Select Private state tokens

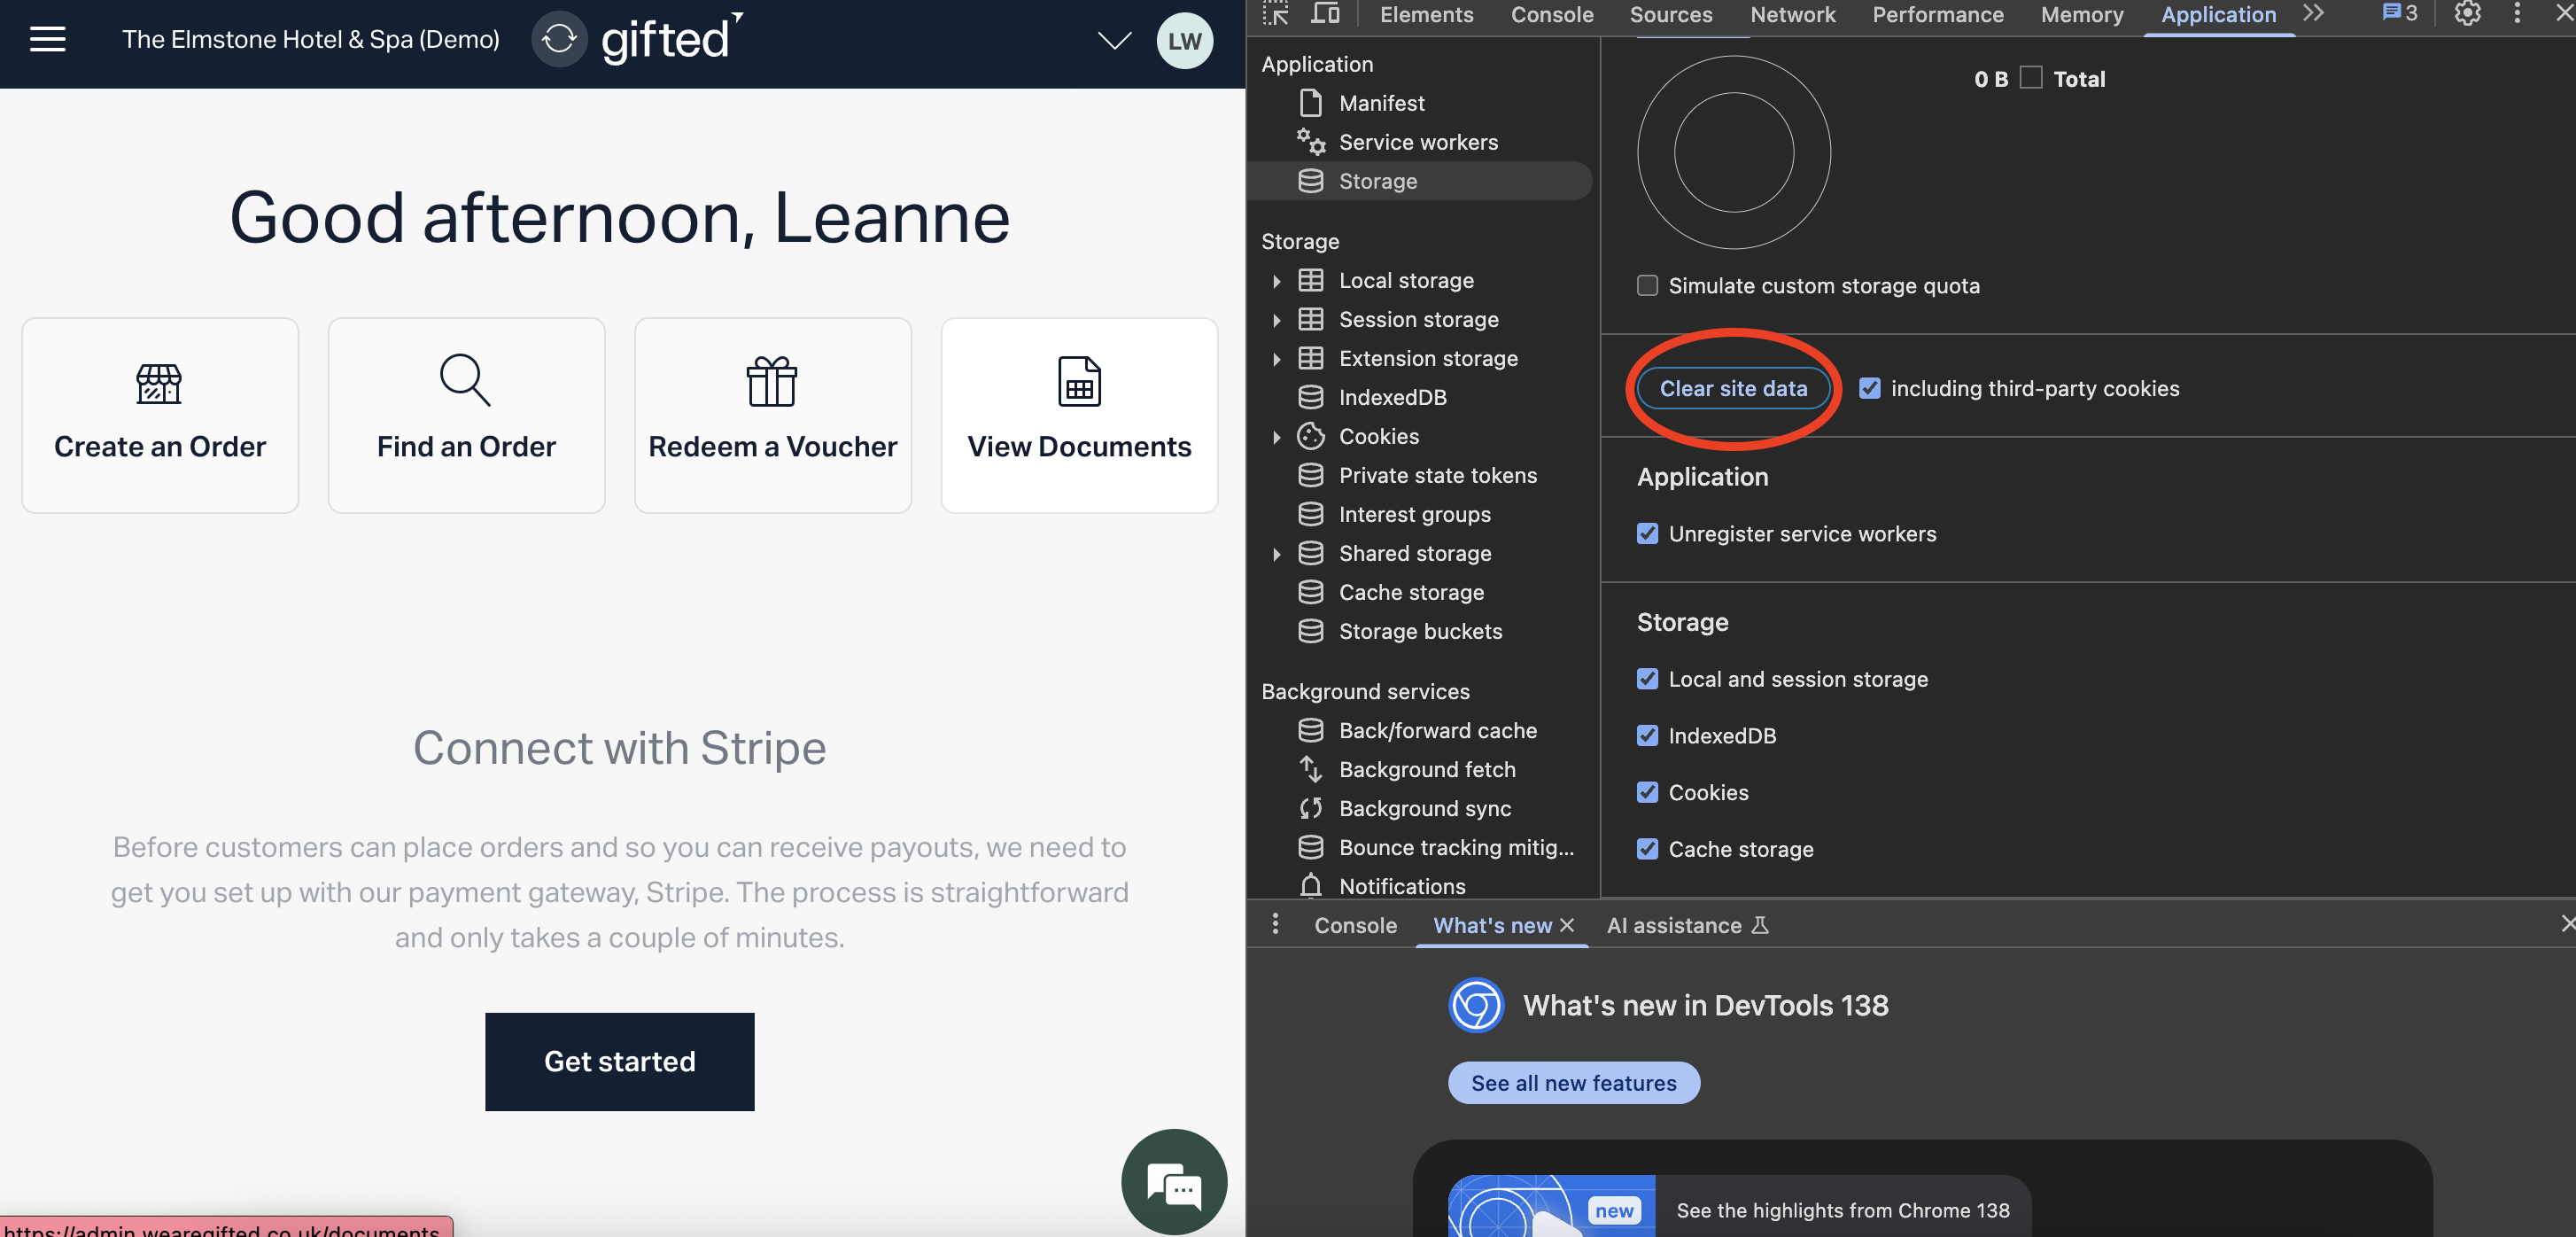click(1437, 475)
